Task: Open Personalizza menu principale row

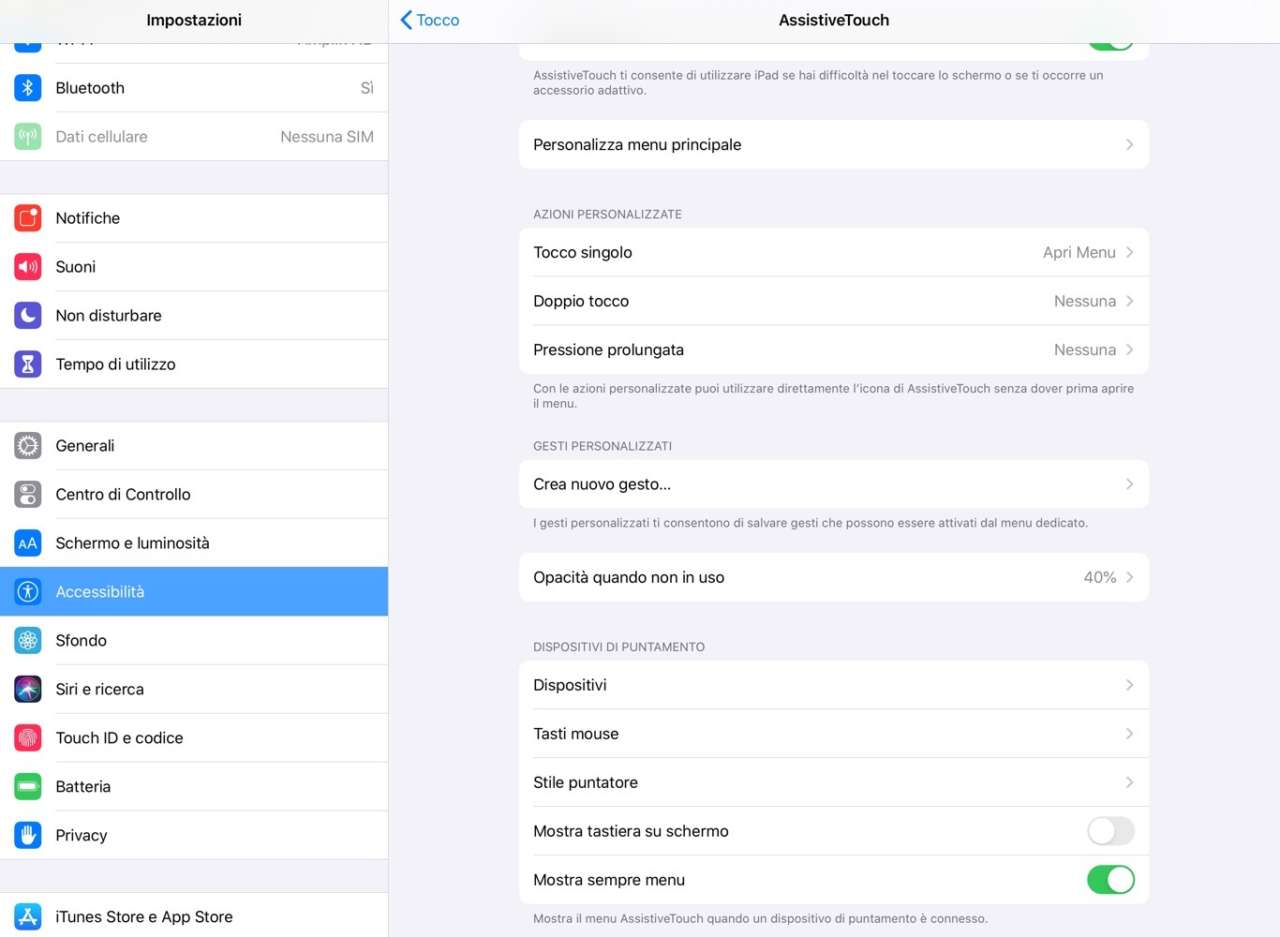Action: (x=833, y=145)
